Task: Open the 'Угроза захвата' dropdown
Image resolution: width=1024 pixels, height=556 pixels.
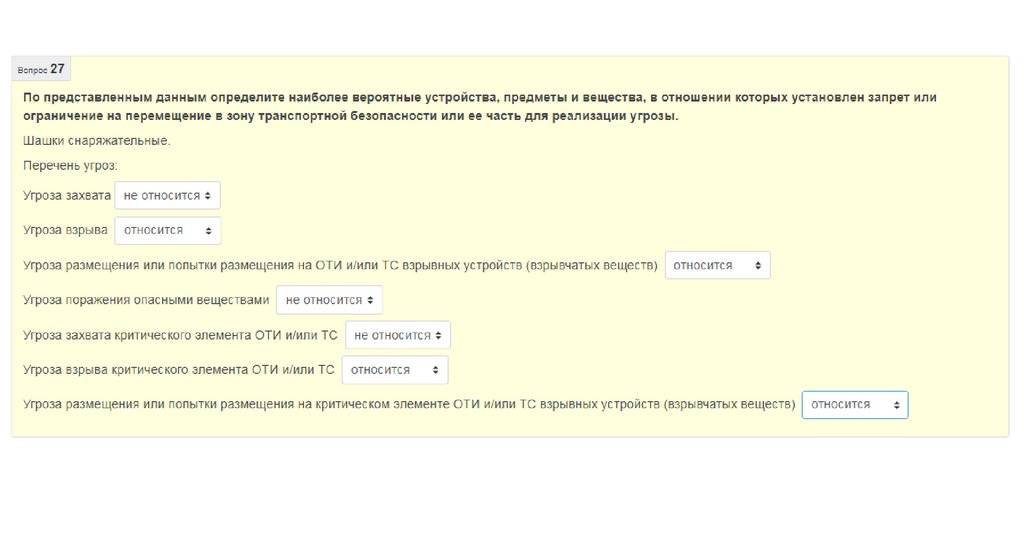Action: pyautogui.click(x=167, y=195)
